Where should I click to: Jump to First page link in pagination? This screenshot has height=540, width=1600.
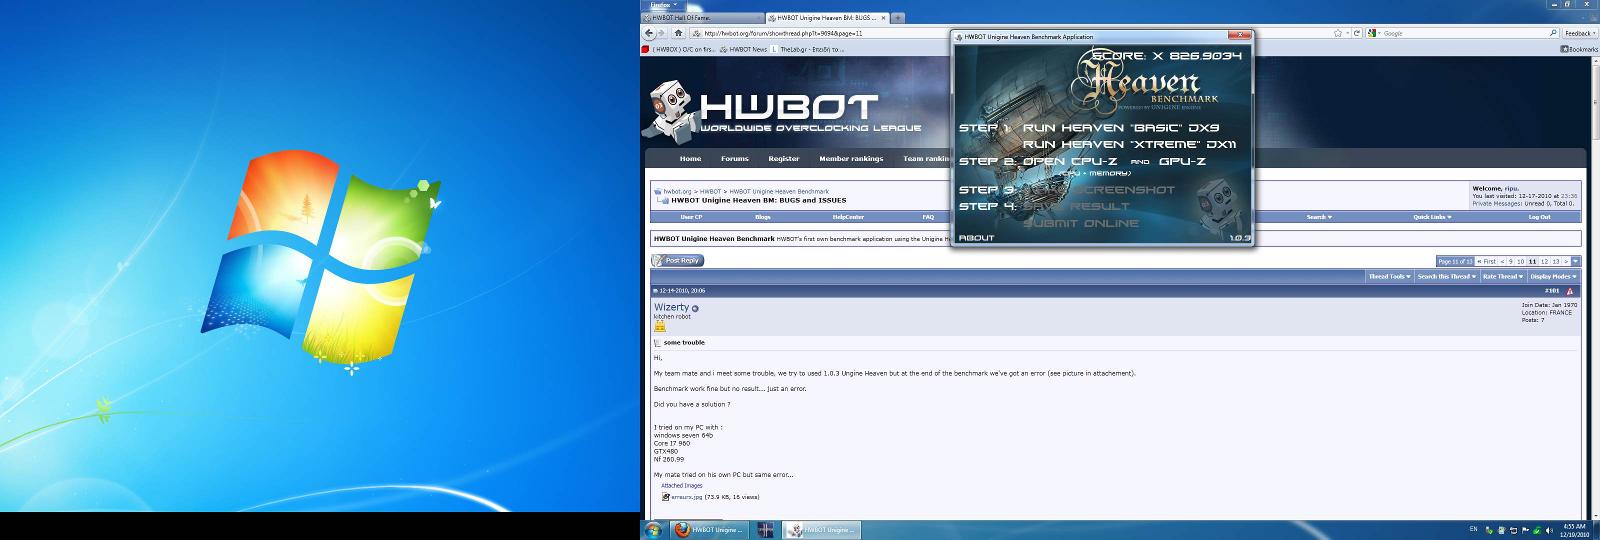(1487, 261)
